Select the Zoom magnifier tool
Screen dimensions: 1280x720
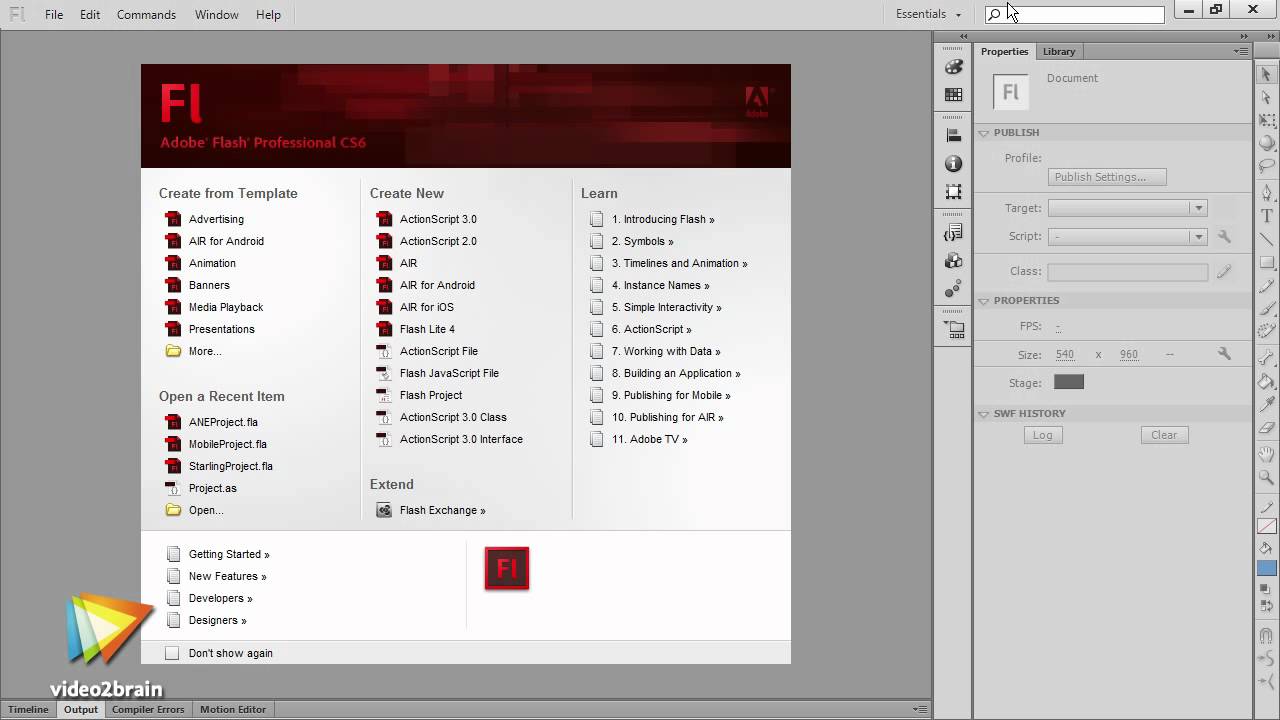coord(1266,478)
